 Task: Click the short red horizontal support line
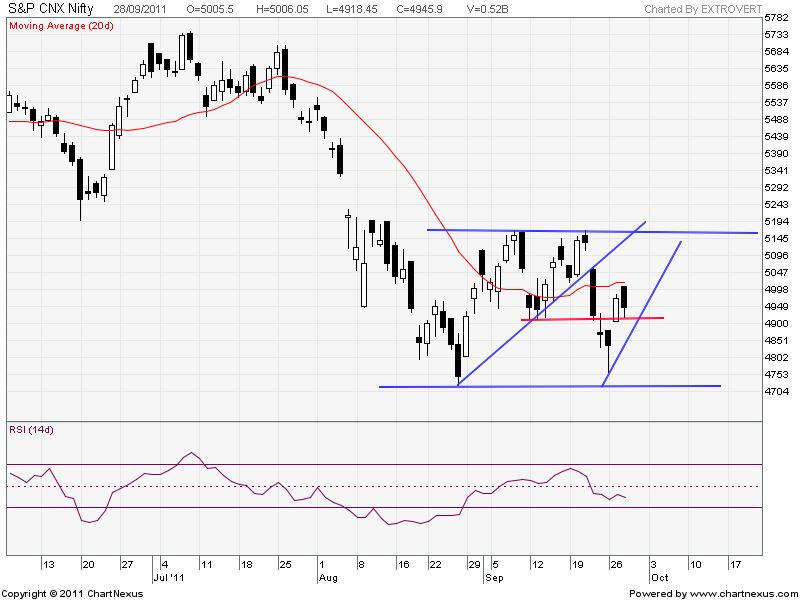coord(560,319)
